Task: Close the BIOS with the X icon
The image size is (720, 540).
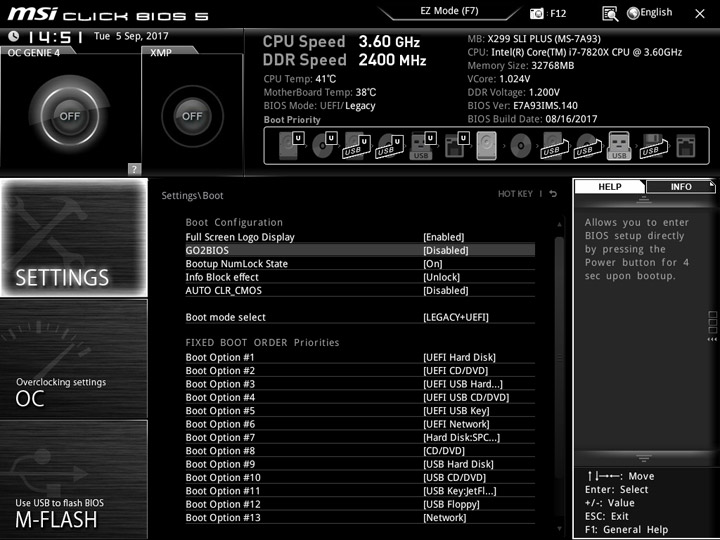Action: pos(700,14)
